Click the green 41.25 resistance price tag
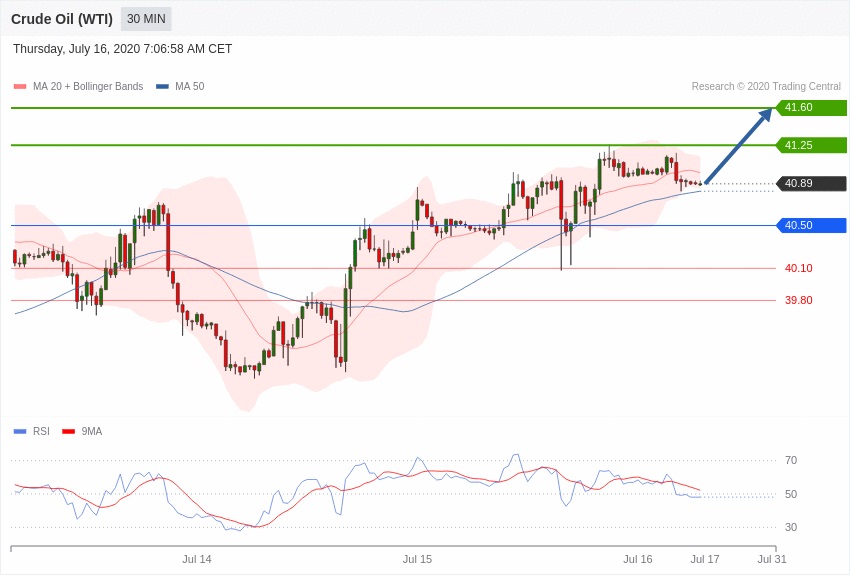This screenshot has height=576, width=850. tap(810, 145)
